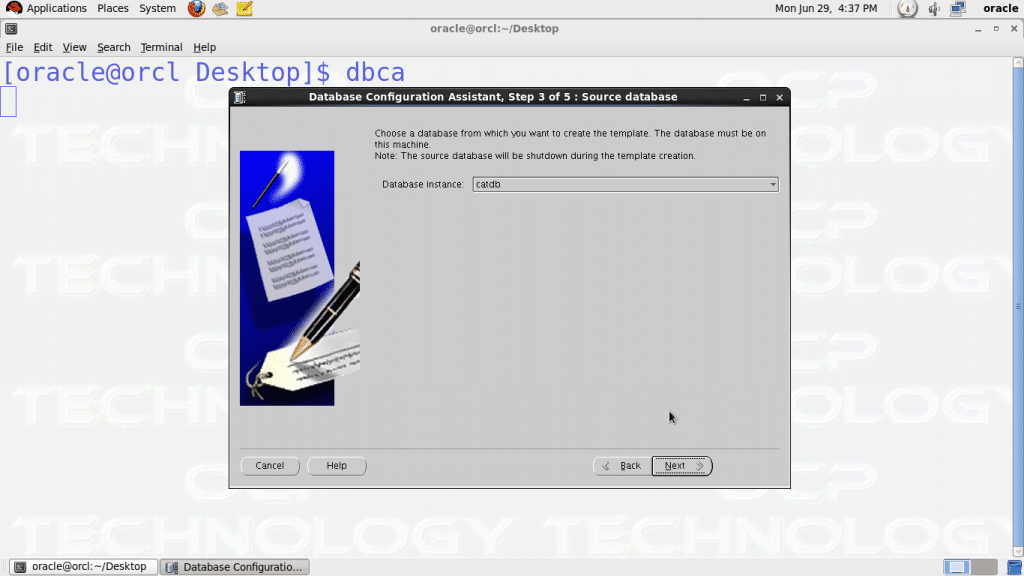This screenshot has height=576, width=1024.
Task: Open the System menu
Action: 157,8
